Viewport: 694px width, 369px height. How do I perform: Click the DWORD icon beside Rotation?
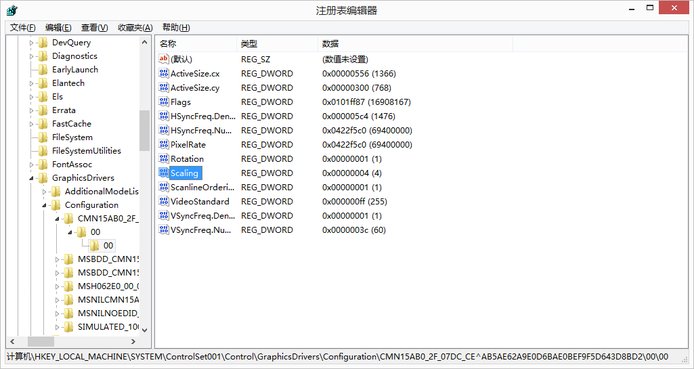tap(164, 158)
